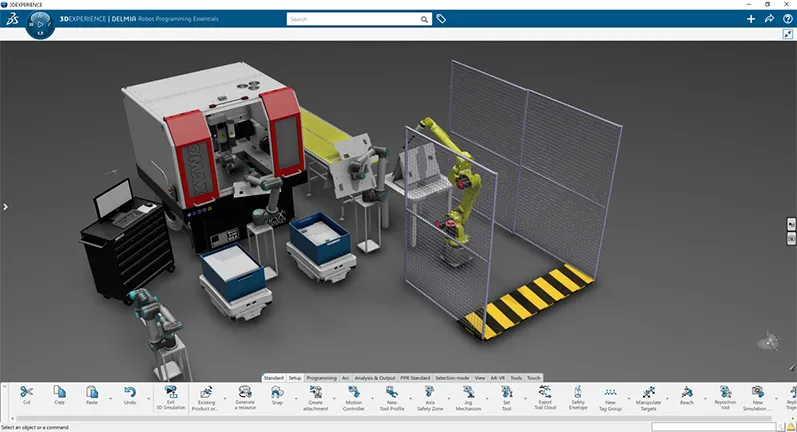Screen dimensions: 797x432
Task: Click the Reposition tool icon
Action: (725, 392)
